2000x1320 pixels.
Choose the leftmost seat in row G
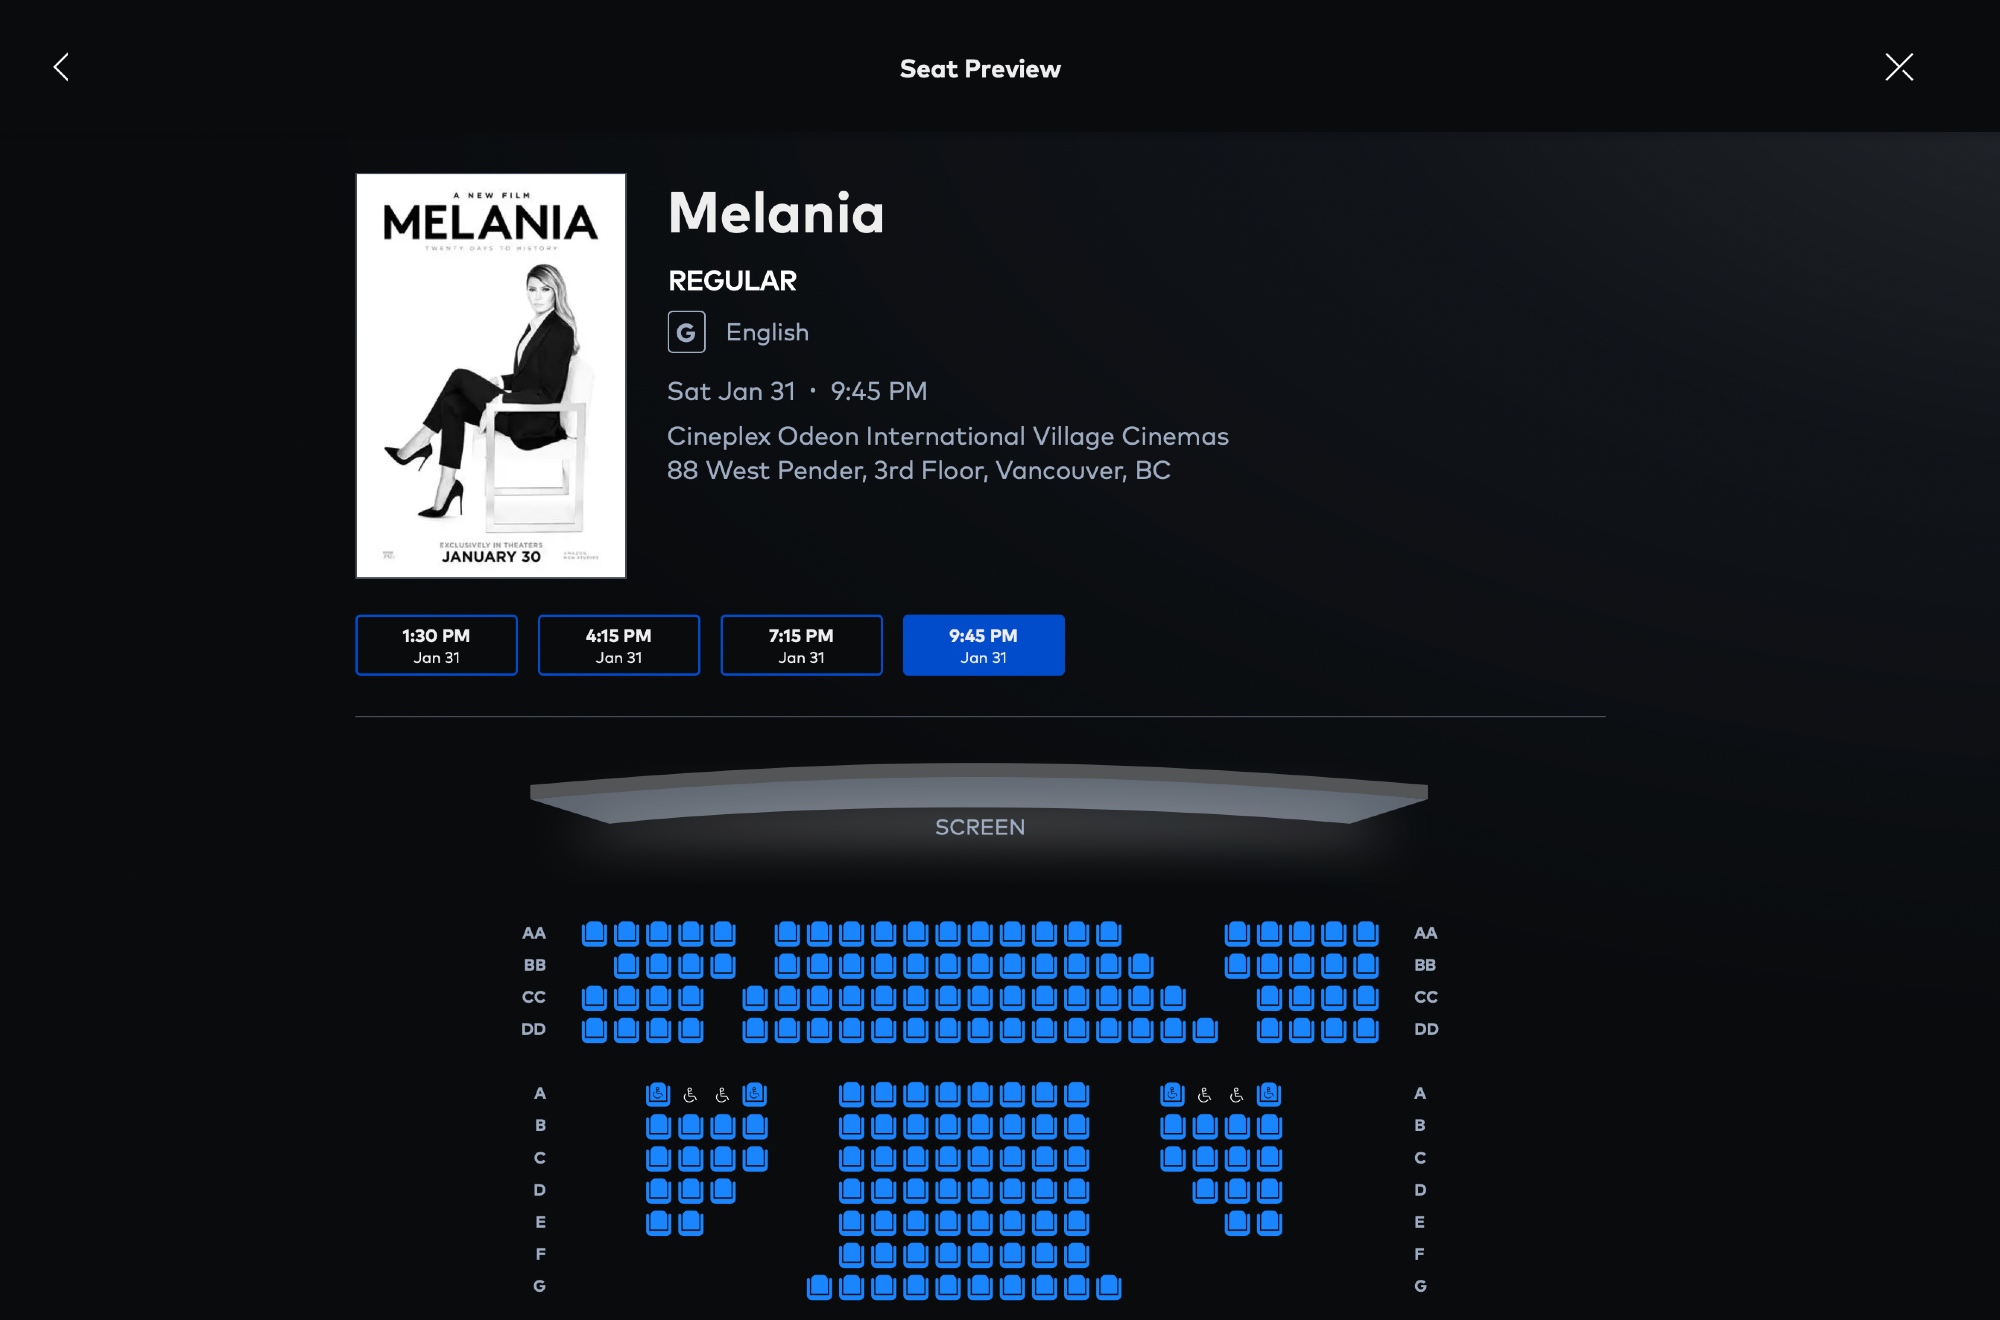[x=819, y=1286]
